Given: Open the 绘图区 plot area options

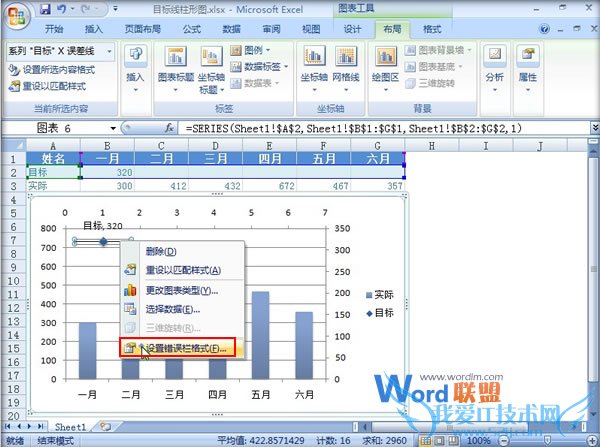Looking at the screenshot, I should click(x=385, y=69).
